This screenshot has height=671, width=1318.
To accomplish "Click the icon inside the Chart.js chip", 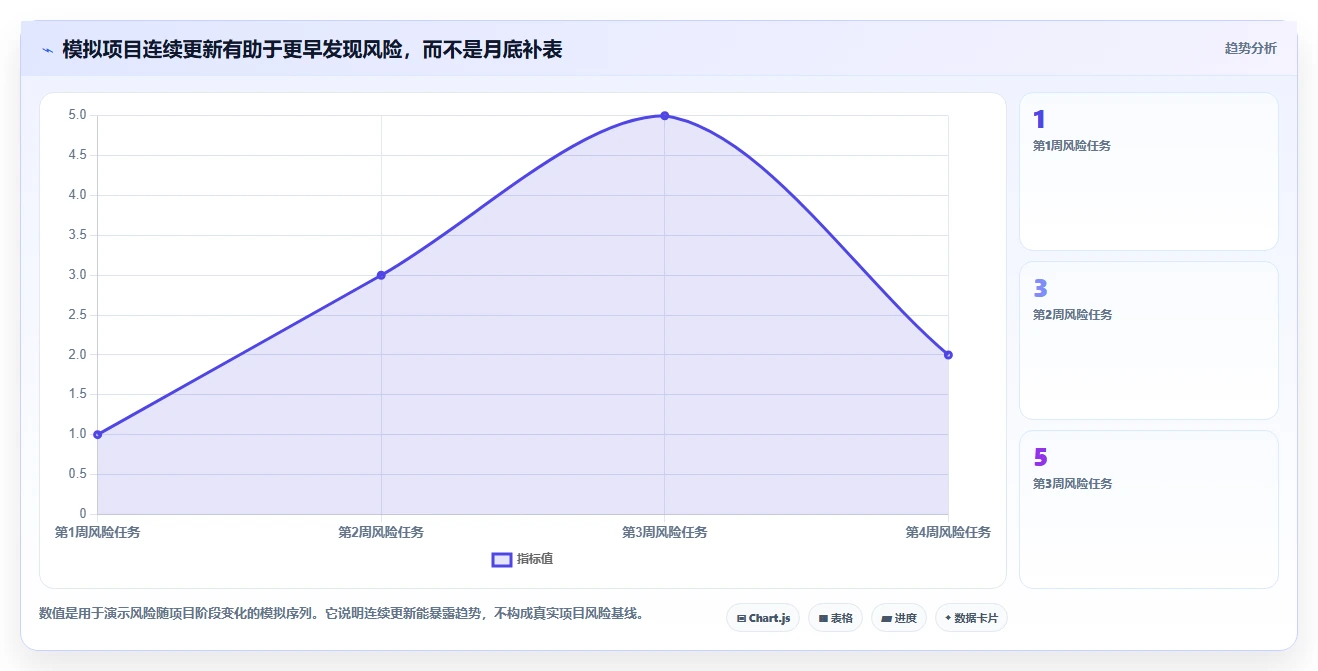I will pyautogui.click(x=741, y=619).
